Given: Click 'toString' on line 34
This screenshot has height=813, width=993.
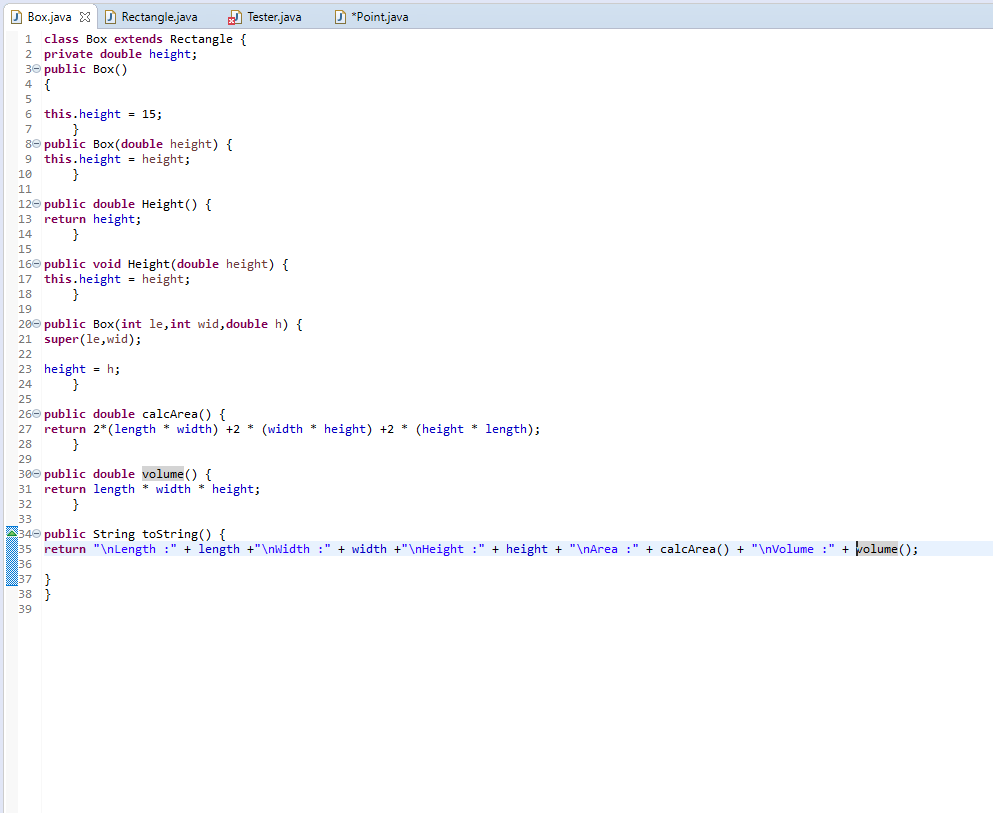Looking at the screenshot, I should tap(170, 534).
